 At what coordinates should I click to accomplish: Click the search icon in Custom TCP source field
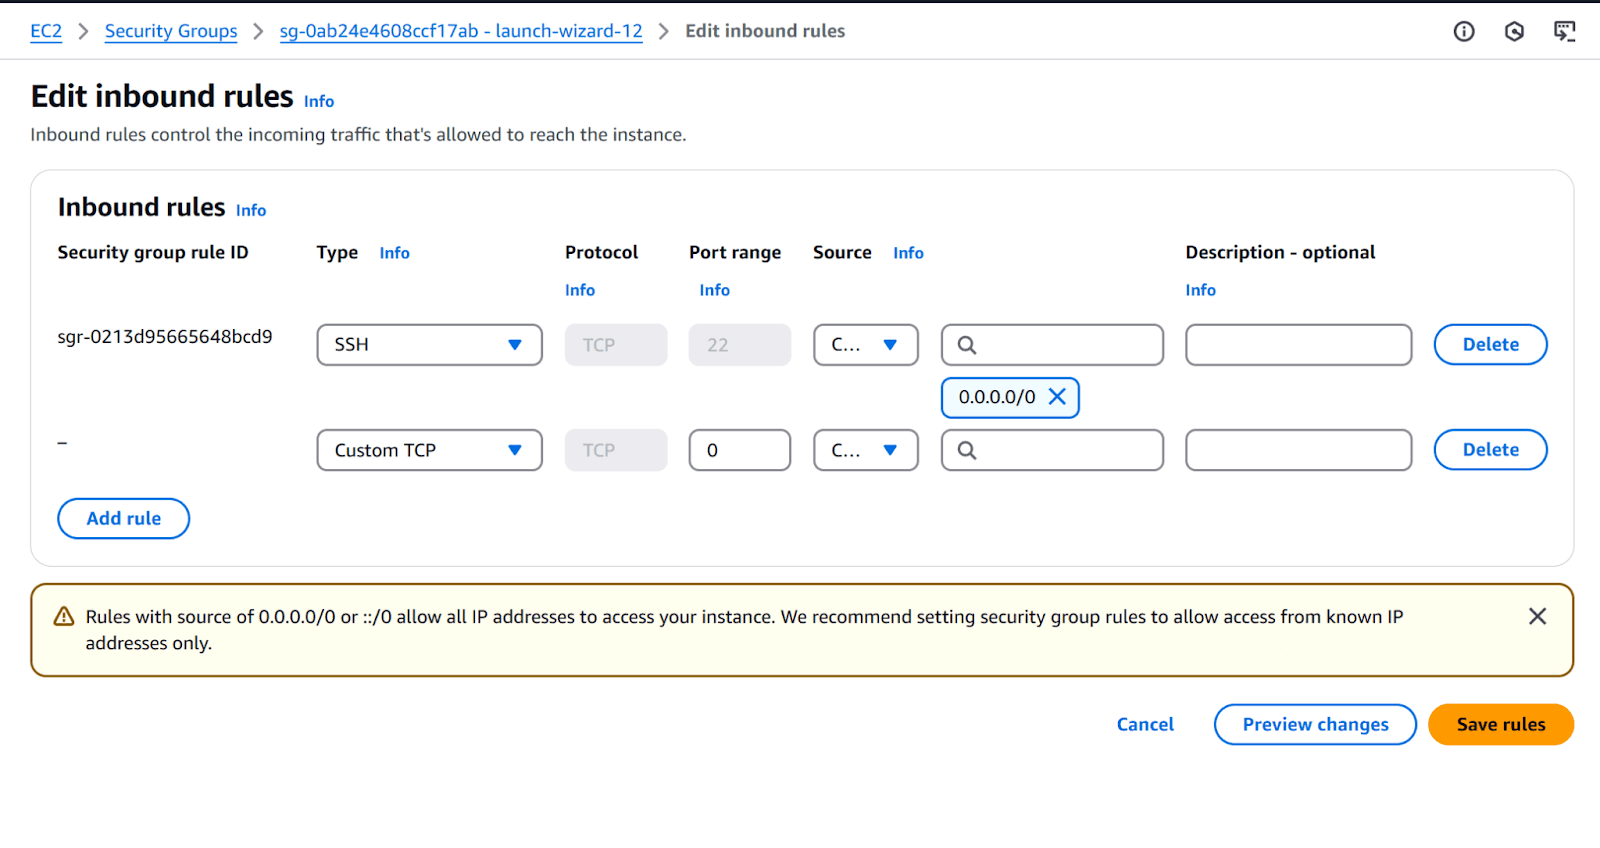click(967, 450)
